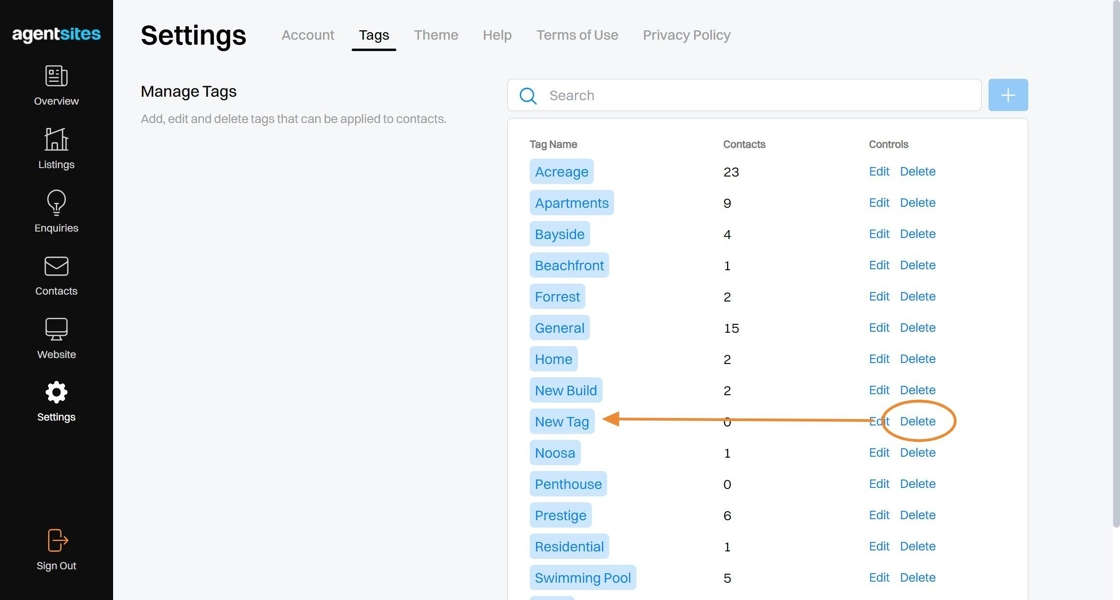Click the search magnifier icon

(x=528, y=96)
